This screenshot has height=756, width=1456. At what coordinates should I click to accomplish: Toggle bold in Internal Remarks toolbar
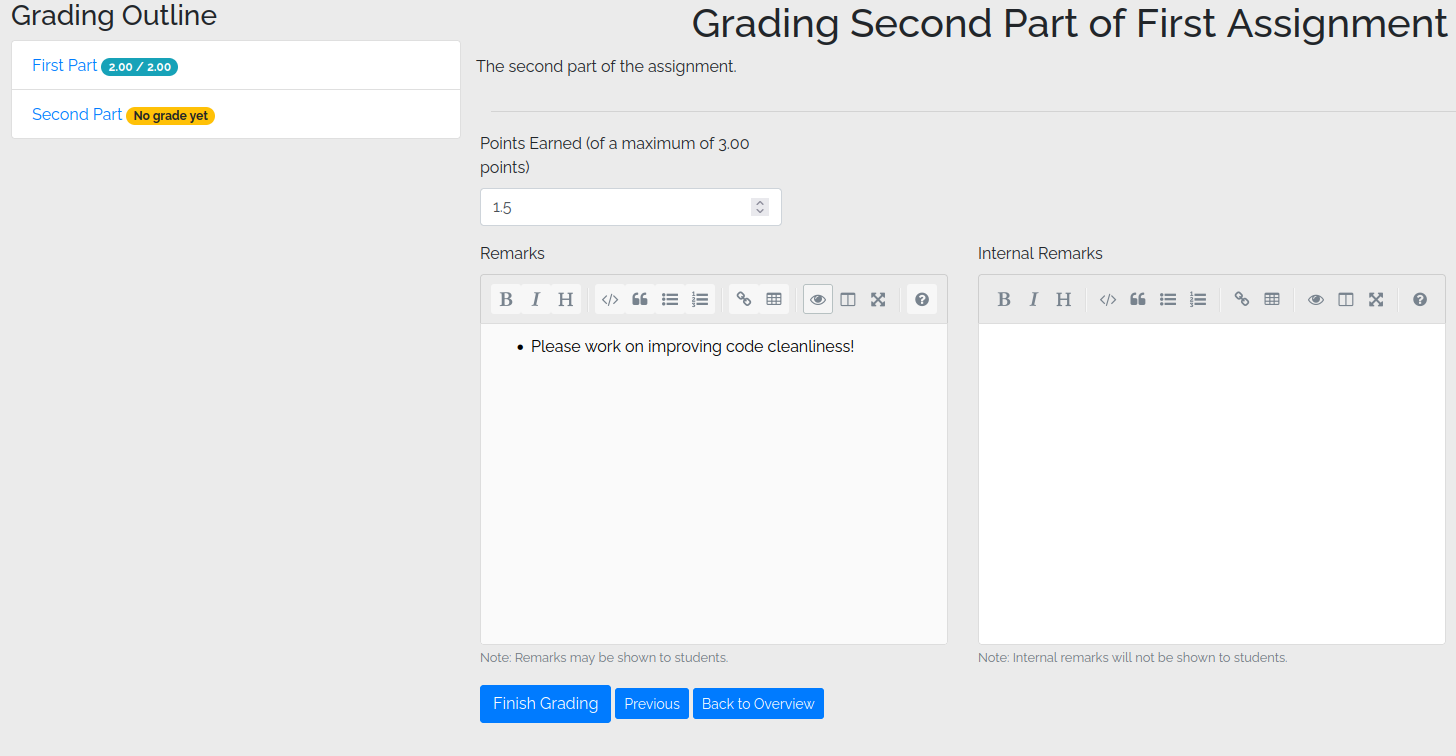(1004, 299)
